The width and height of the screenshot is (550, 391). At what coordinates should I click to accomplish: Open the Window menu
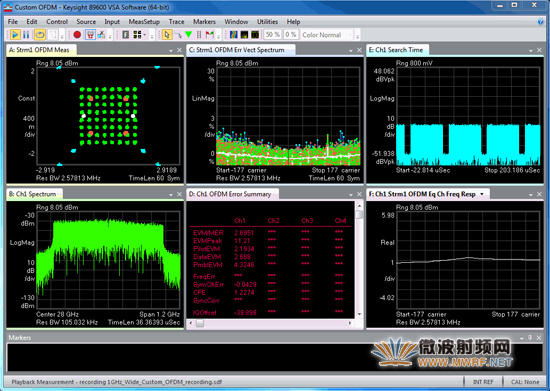(x=236, y=22)
